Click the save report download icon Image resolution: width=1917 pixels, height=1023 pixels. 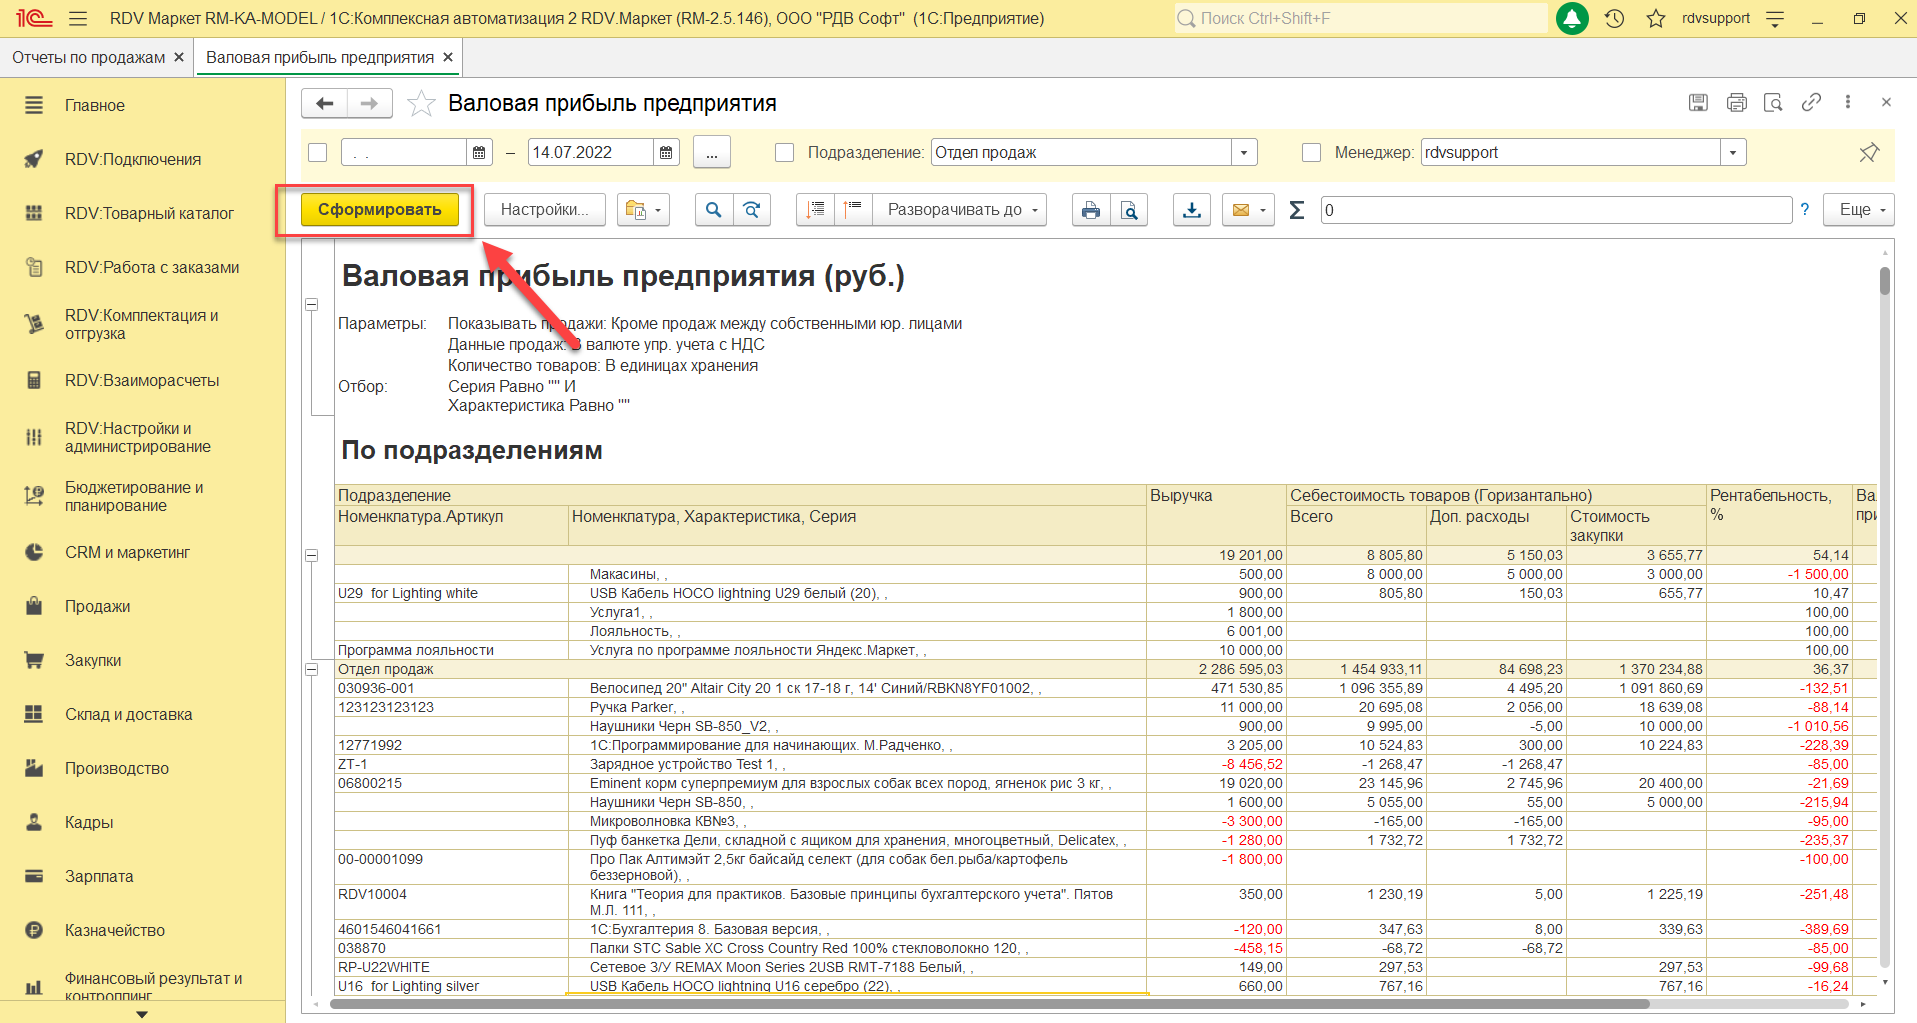tap(1191, 210)
